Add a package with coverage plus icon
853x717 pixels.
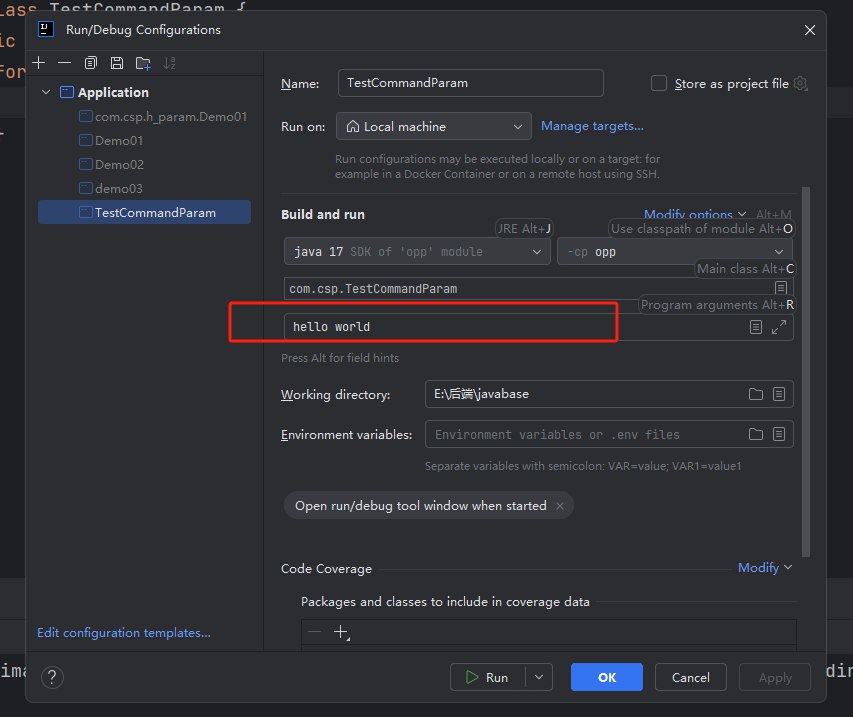(x=341, y=632)
